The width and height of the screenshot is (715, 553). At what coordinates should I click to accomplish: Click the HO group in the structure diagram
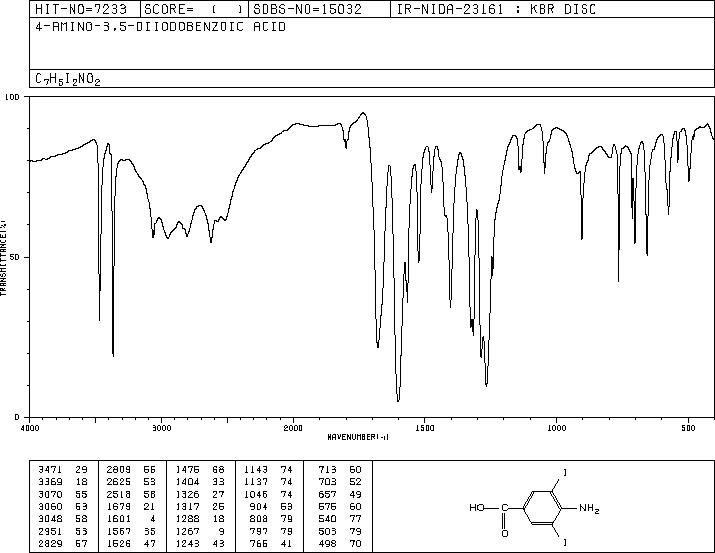pos(477,507)
